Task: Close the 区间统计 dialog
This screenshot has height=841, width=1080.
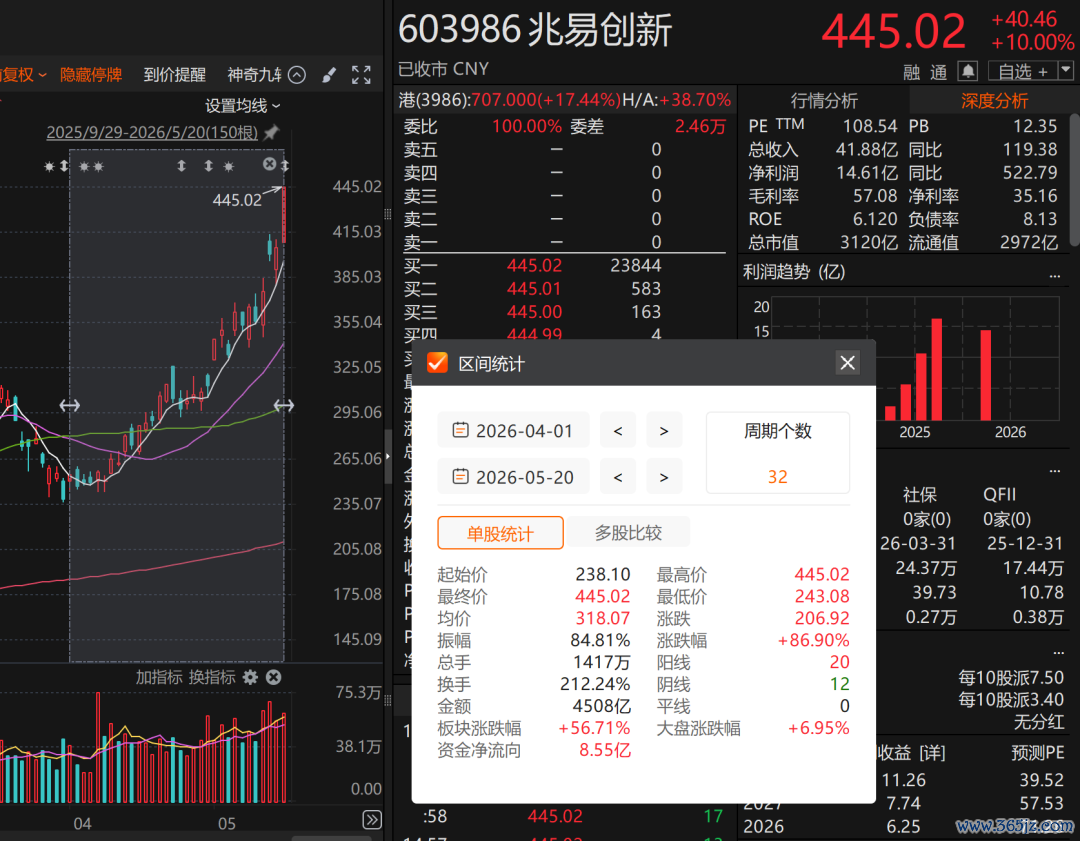Action: 847,362
